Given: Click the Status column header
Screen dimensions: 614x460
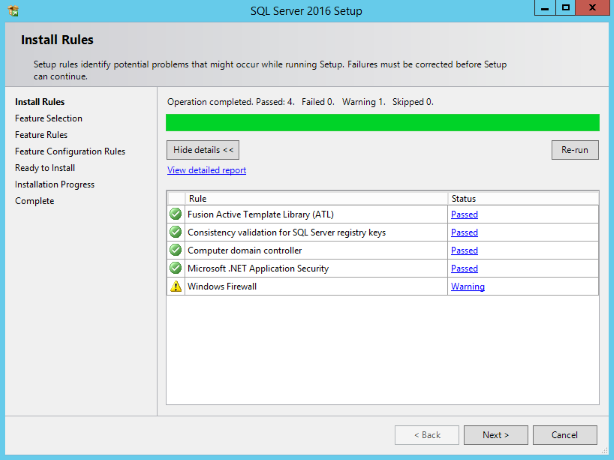Looking at the screenshot, I should [x=523, y=198].
